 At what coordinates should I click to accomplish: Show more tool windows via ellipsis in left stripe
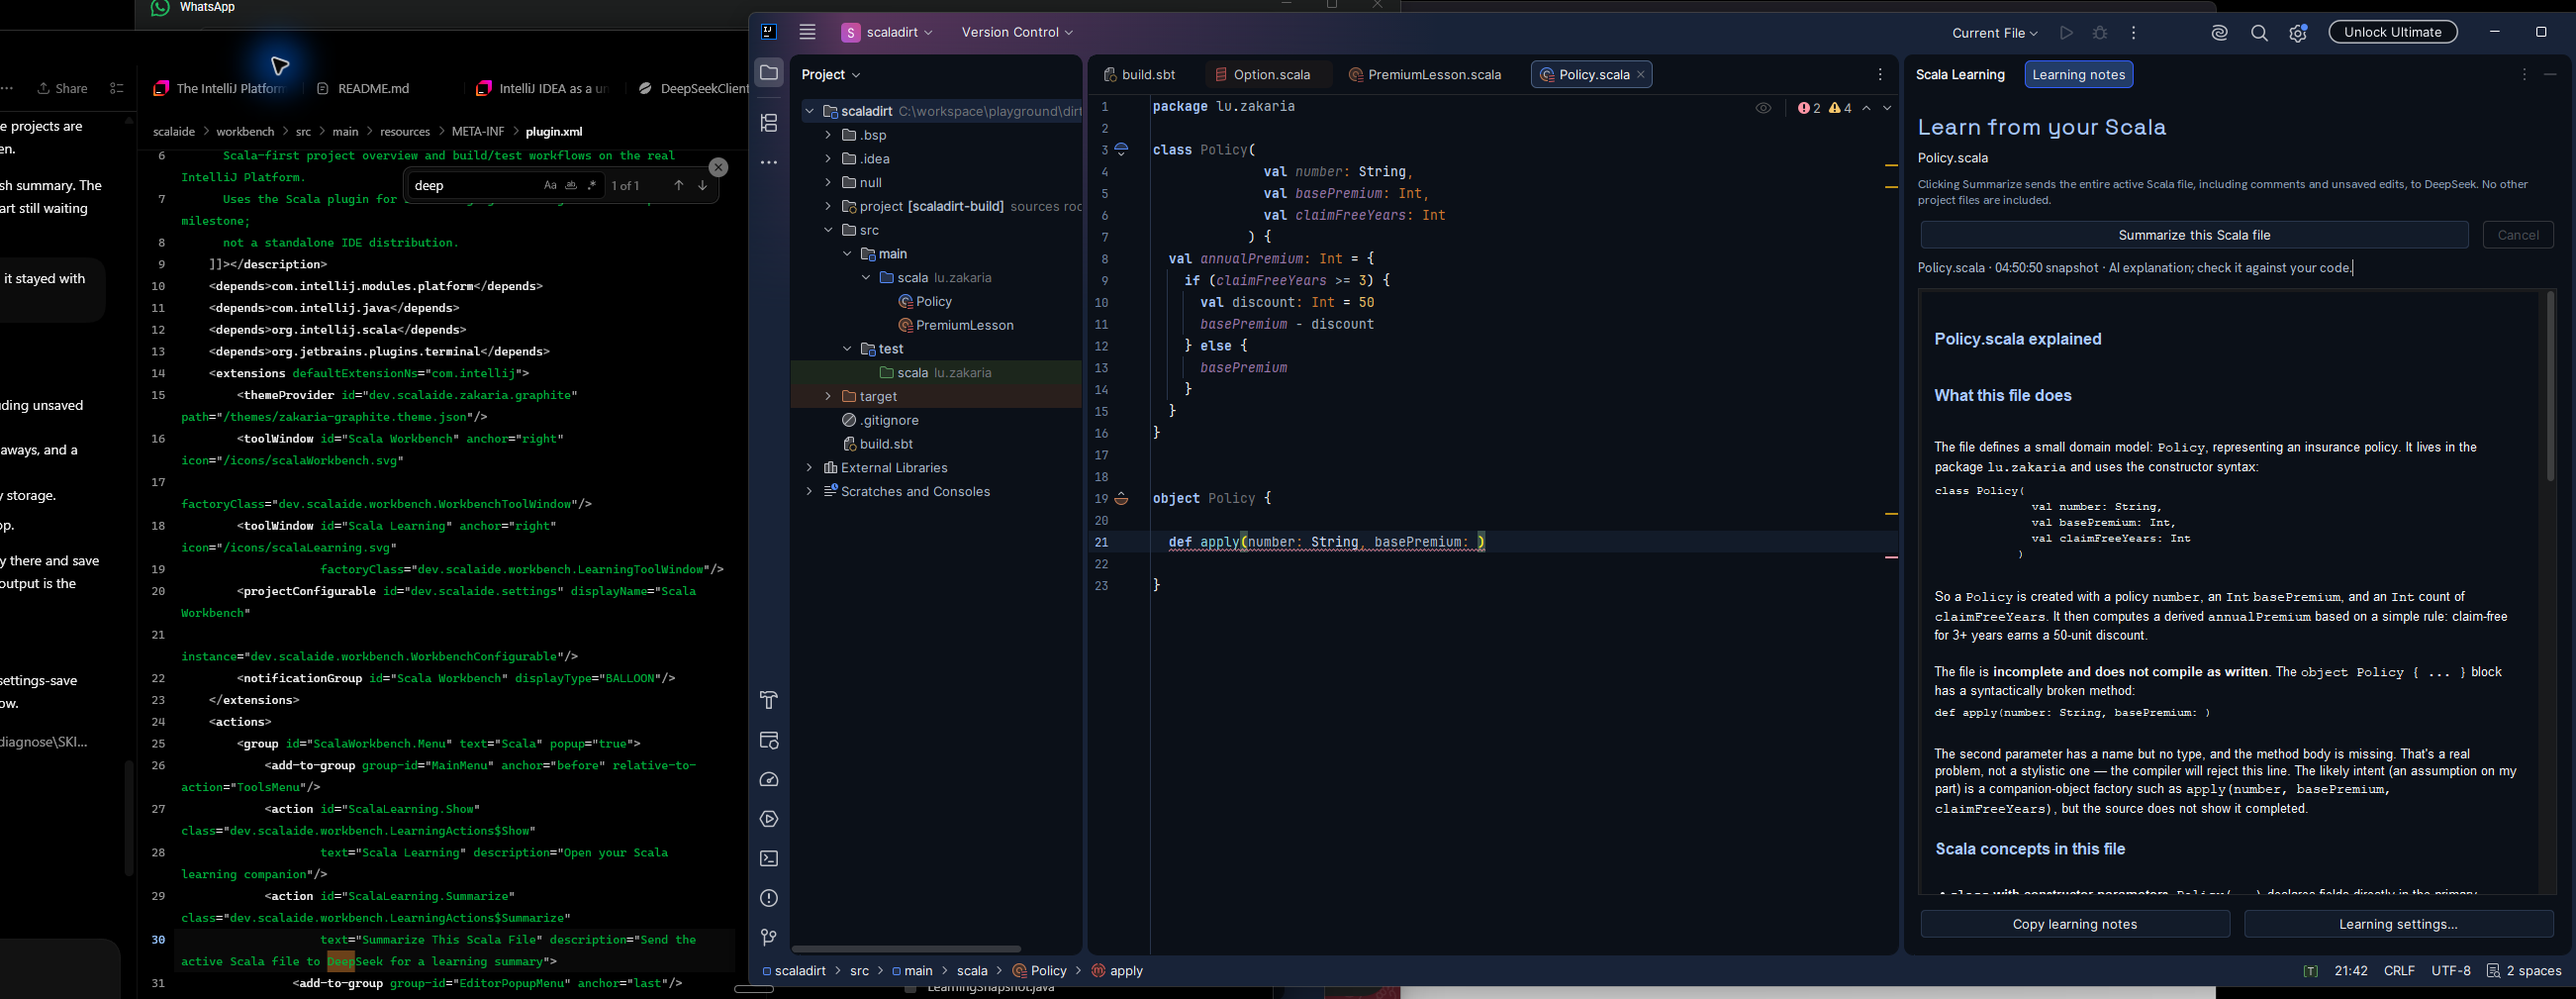tap(769, 162)
